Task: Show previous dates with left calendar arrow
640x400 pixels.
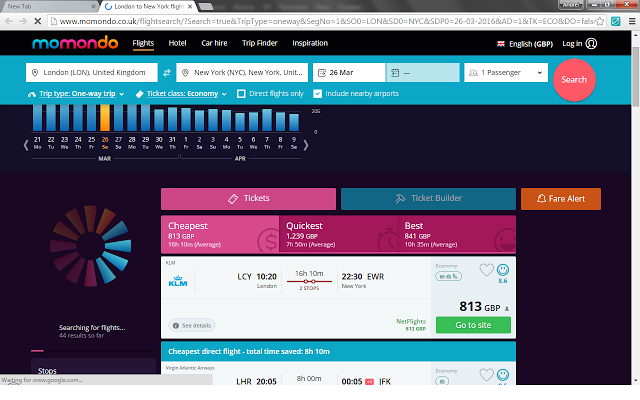Action: coord(26,144)
